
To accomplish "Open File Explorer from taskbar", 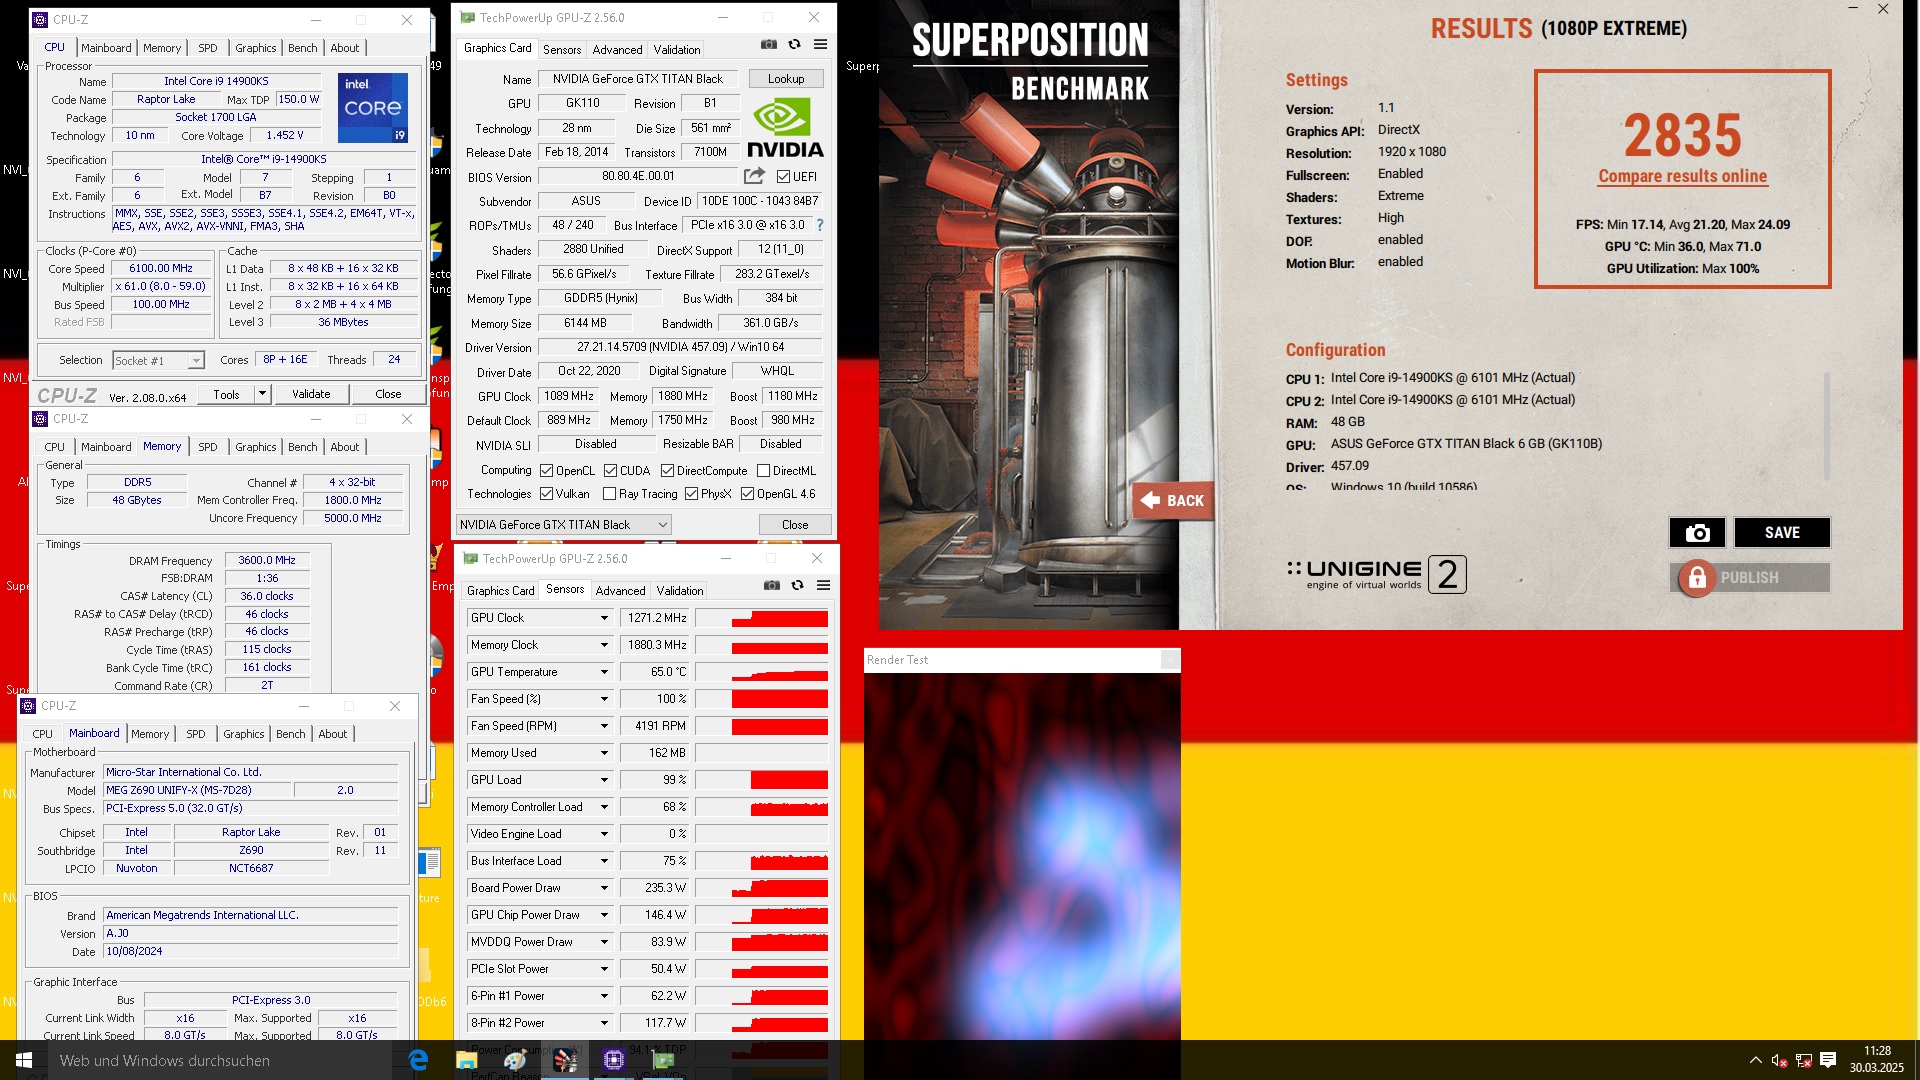I will coord(466,1060).
